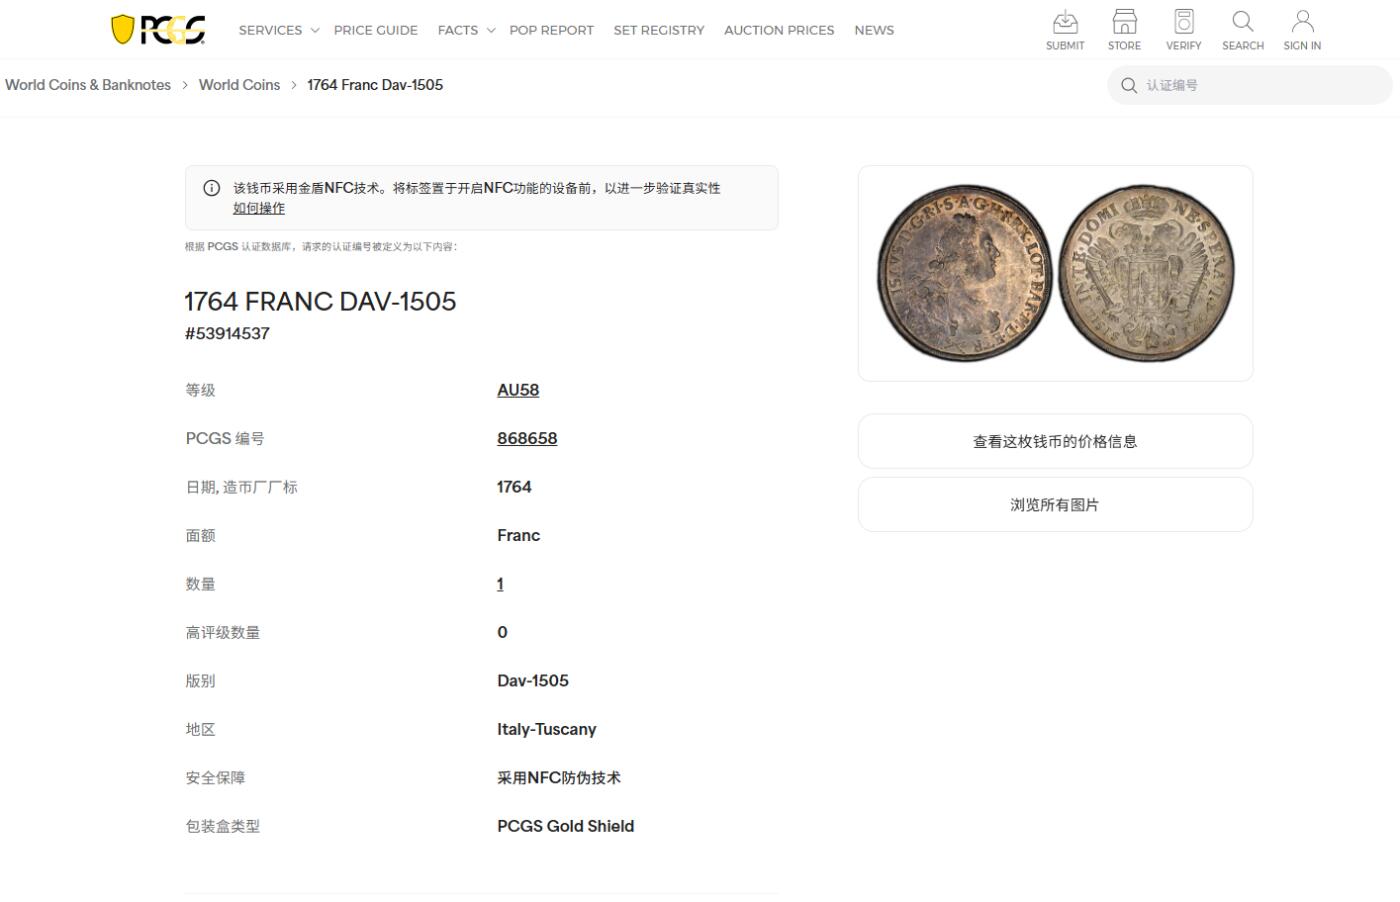Follow the 如何操作 instructions link
The width and height of the screenshot is (1400, 902).
click(258, 207)
